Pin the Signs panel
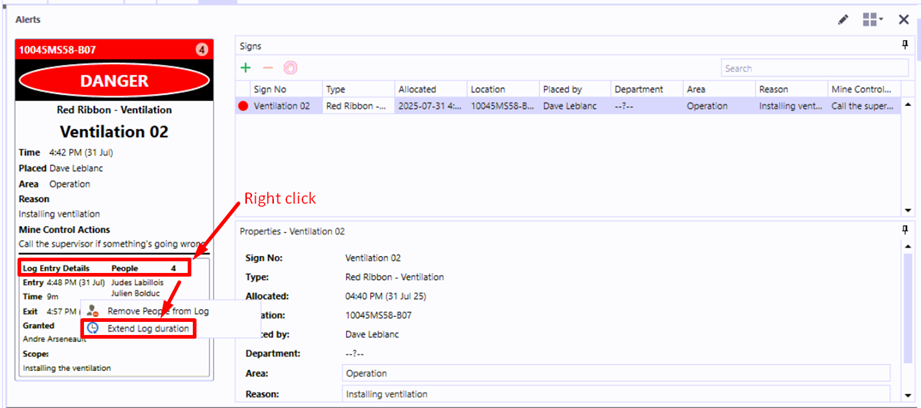 point(905,45)
